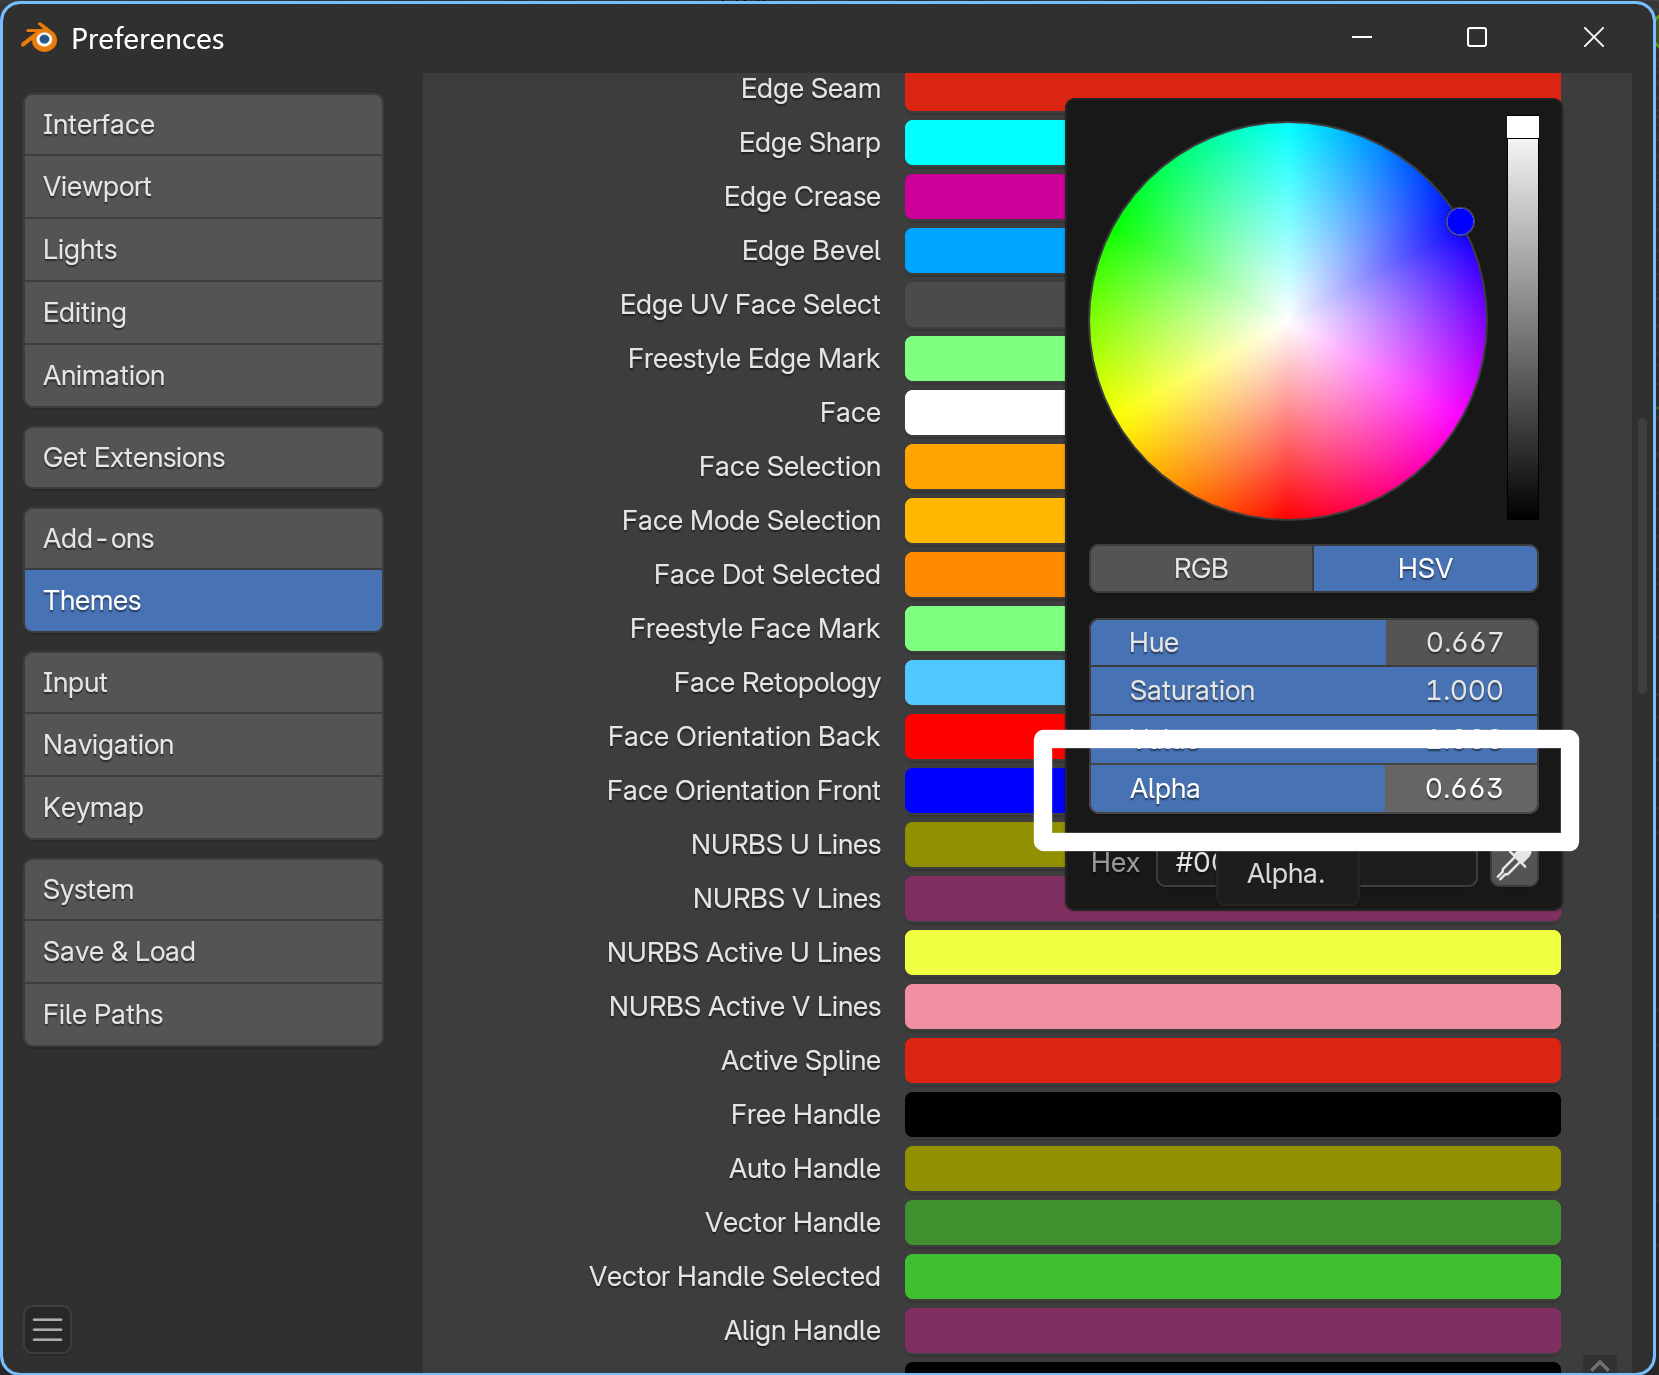Open the Edge Sharp cyan color swatch
Viewport: 1659px width, 1375px height.
[x=985, y=142]
